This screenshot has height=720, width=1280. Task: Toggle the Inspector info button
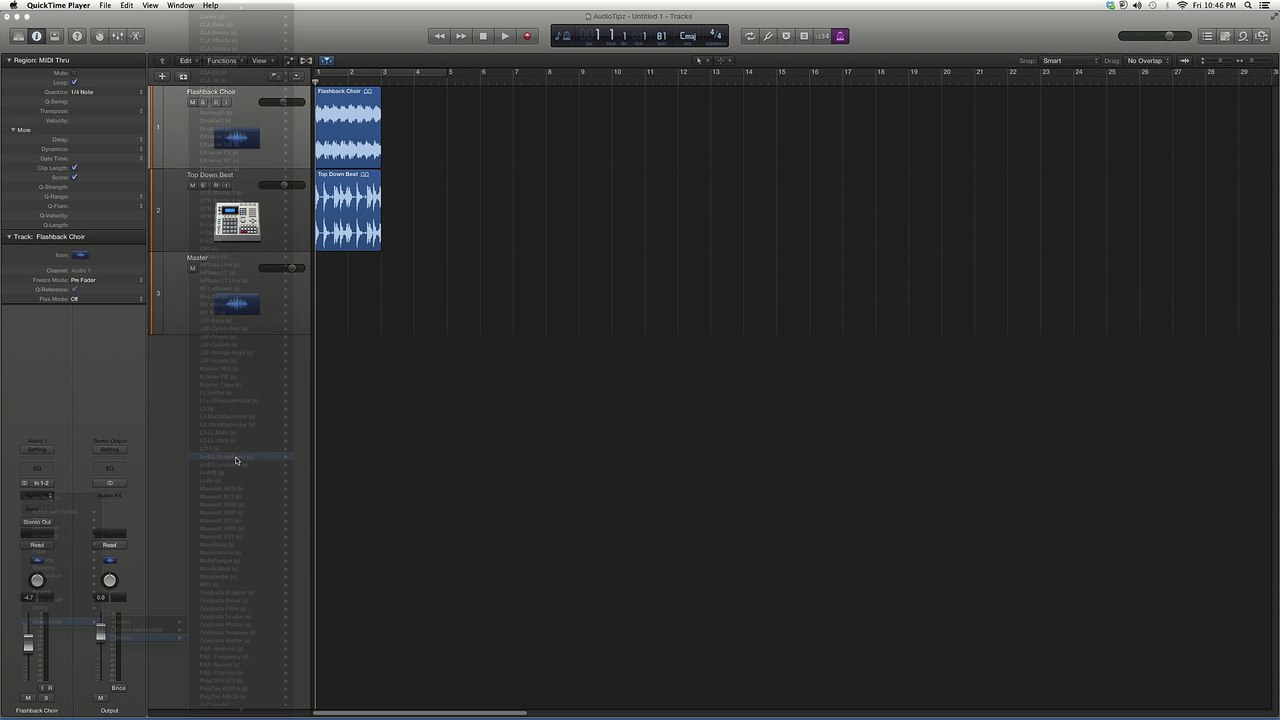tap(37, 36)
